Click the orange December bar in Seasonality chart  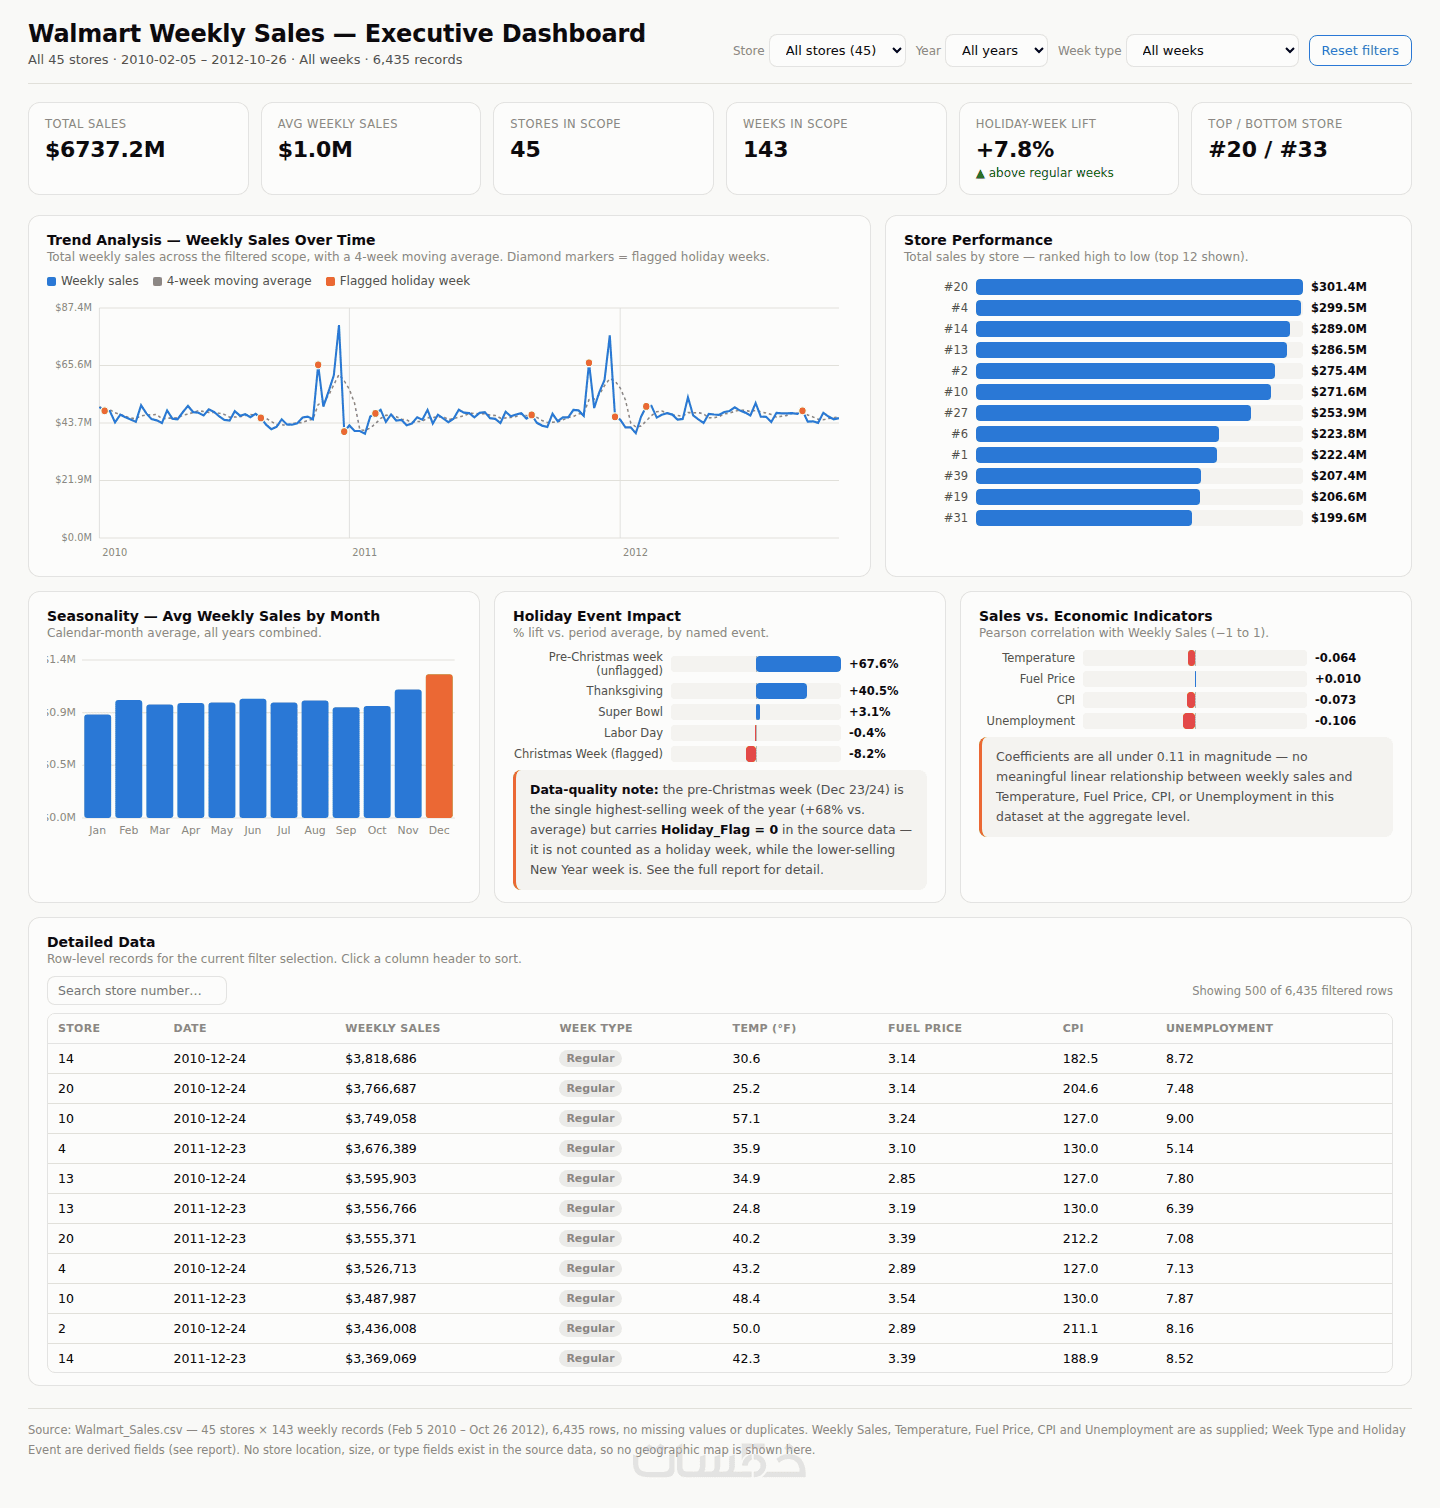click(439, 746)
